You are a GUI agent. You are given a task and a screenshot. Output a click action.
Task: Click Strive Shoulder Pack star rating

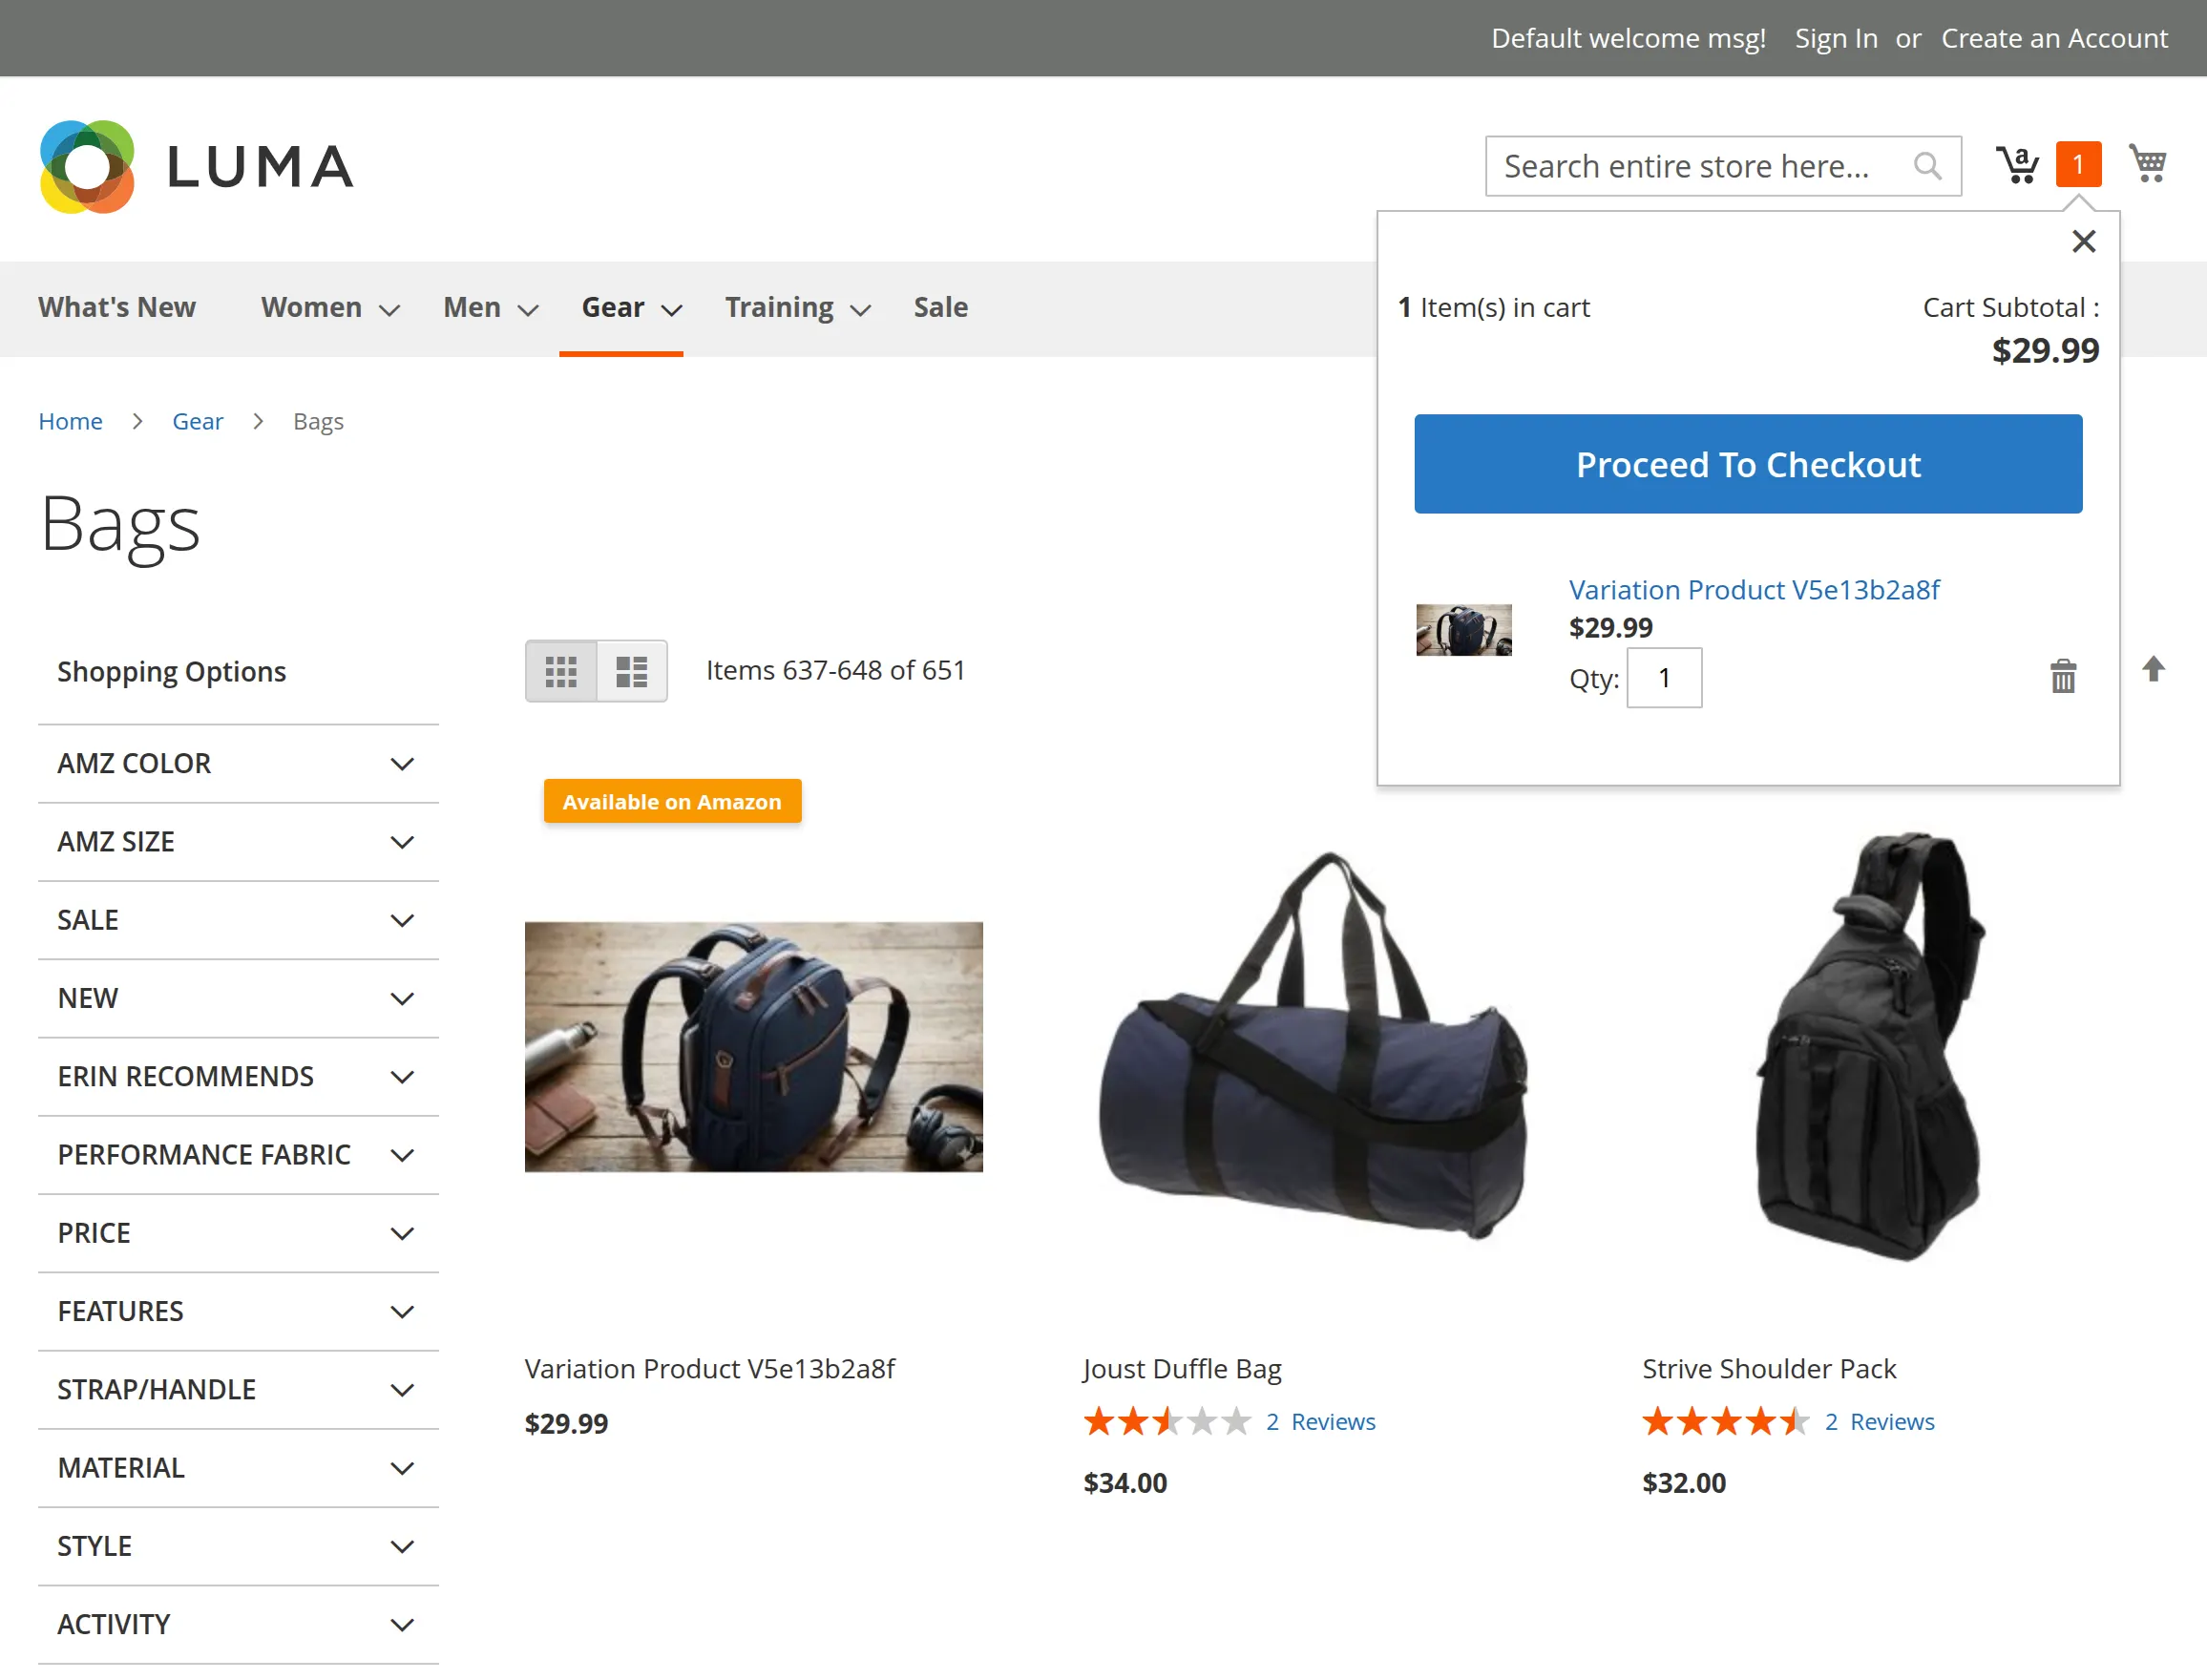pos(1726,1421)
